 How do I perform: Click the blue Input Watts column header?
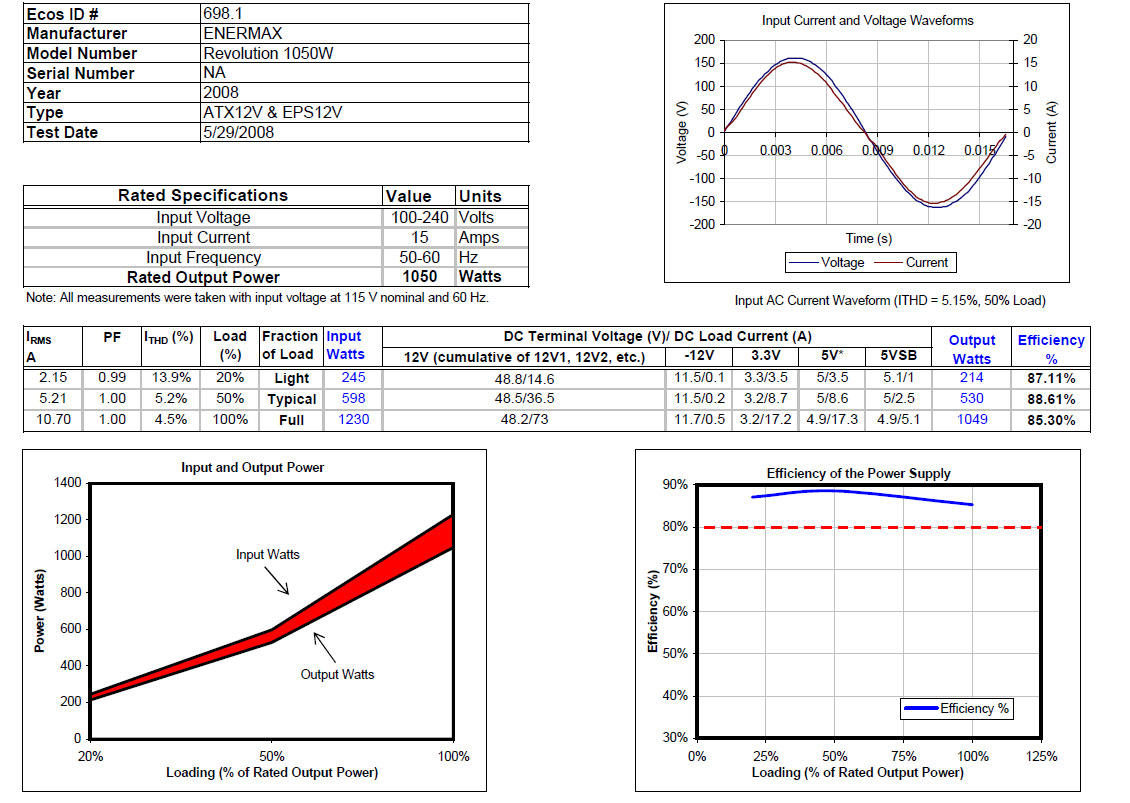click(x=345, y=345)
